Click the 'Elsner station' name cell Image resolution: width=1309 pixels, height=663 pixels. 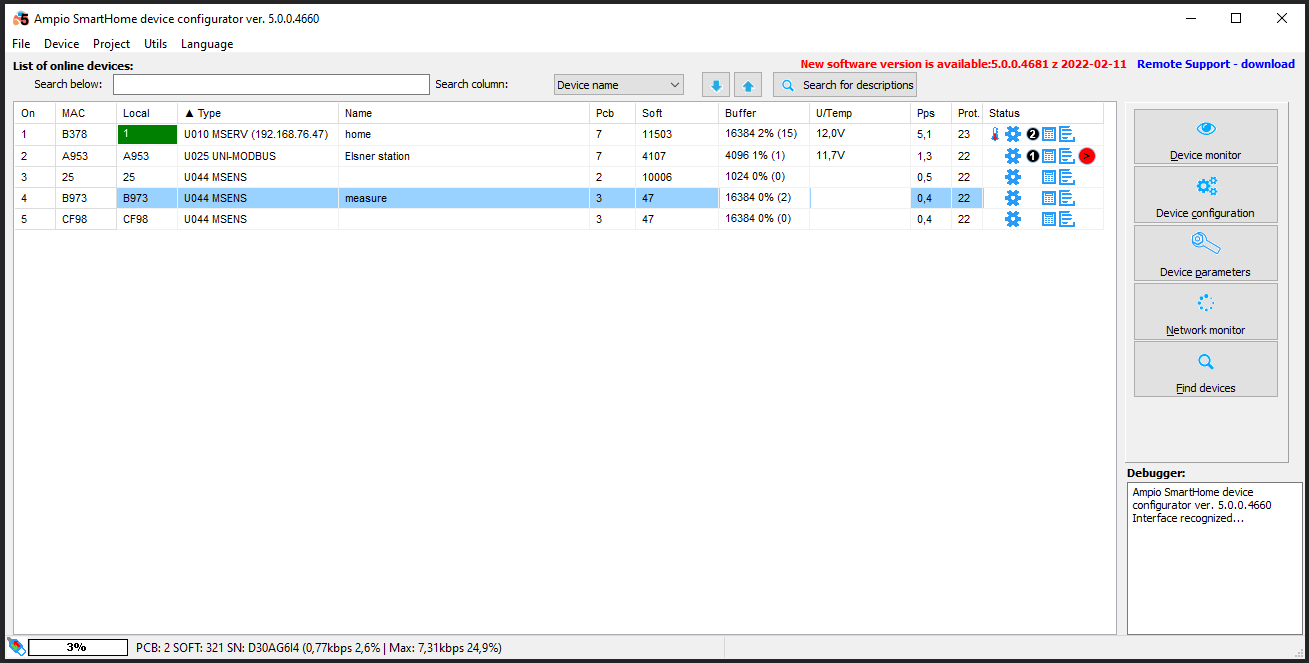tap(464, 156)
